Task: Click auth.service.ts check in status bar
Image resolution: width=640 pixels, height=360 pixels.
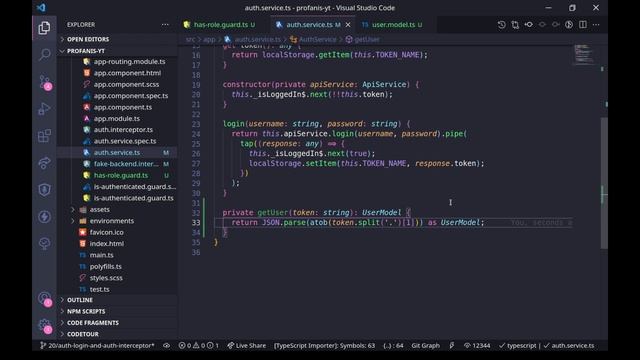Action: point(569,345)
